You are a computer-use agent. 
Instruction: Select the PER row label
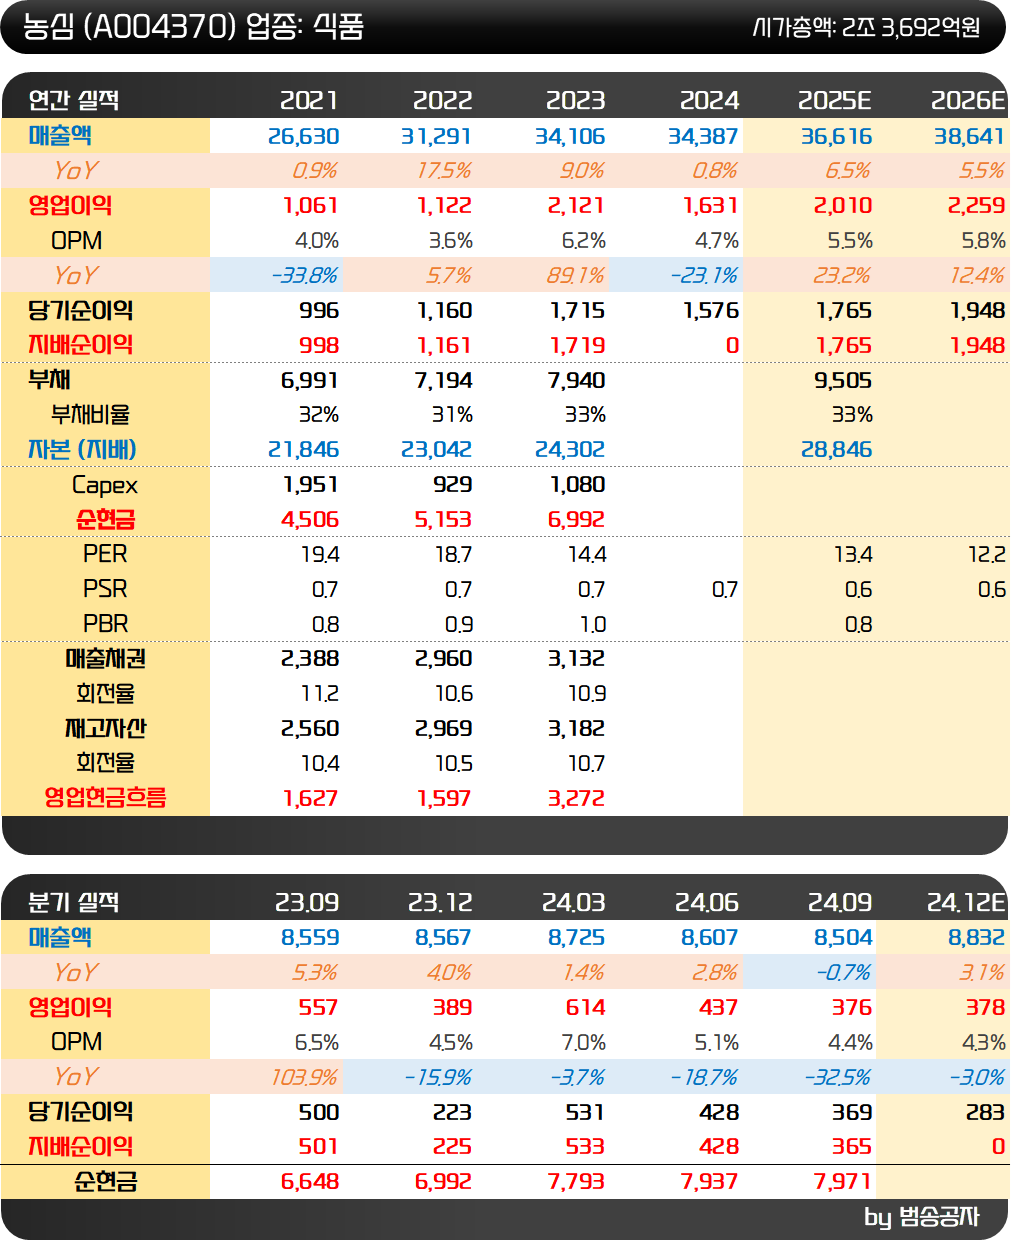pyautogui.click(x=105, y=554)
